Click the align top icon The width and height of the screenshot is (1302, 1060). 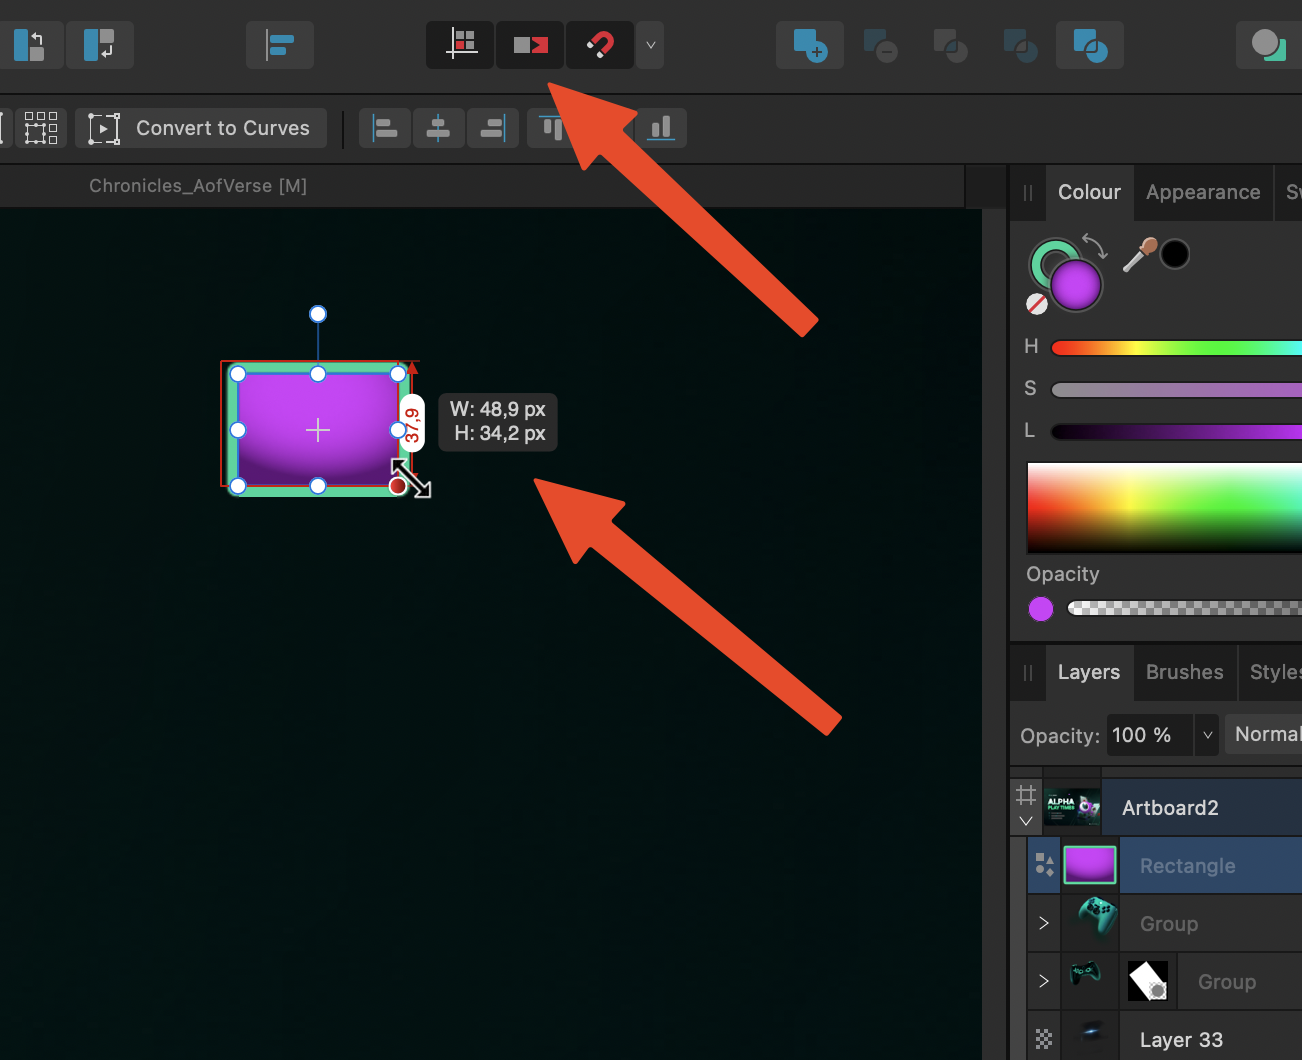tap(551, 128)
